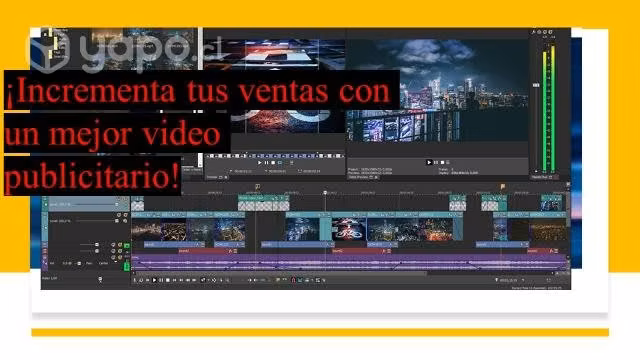Toggle mute on the lower video track

click(x=118, y=215)
